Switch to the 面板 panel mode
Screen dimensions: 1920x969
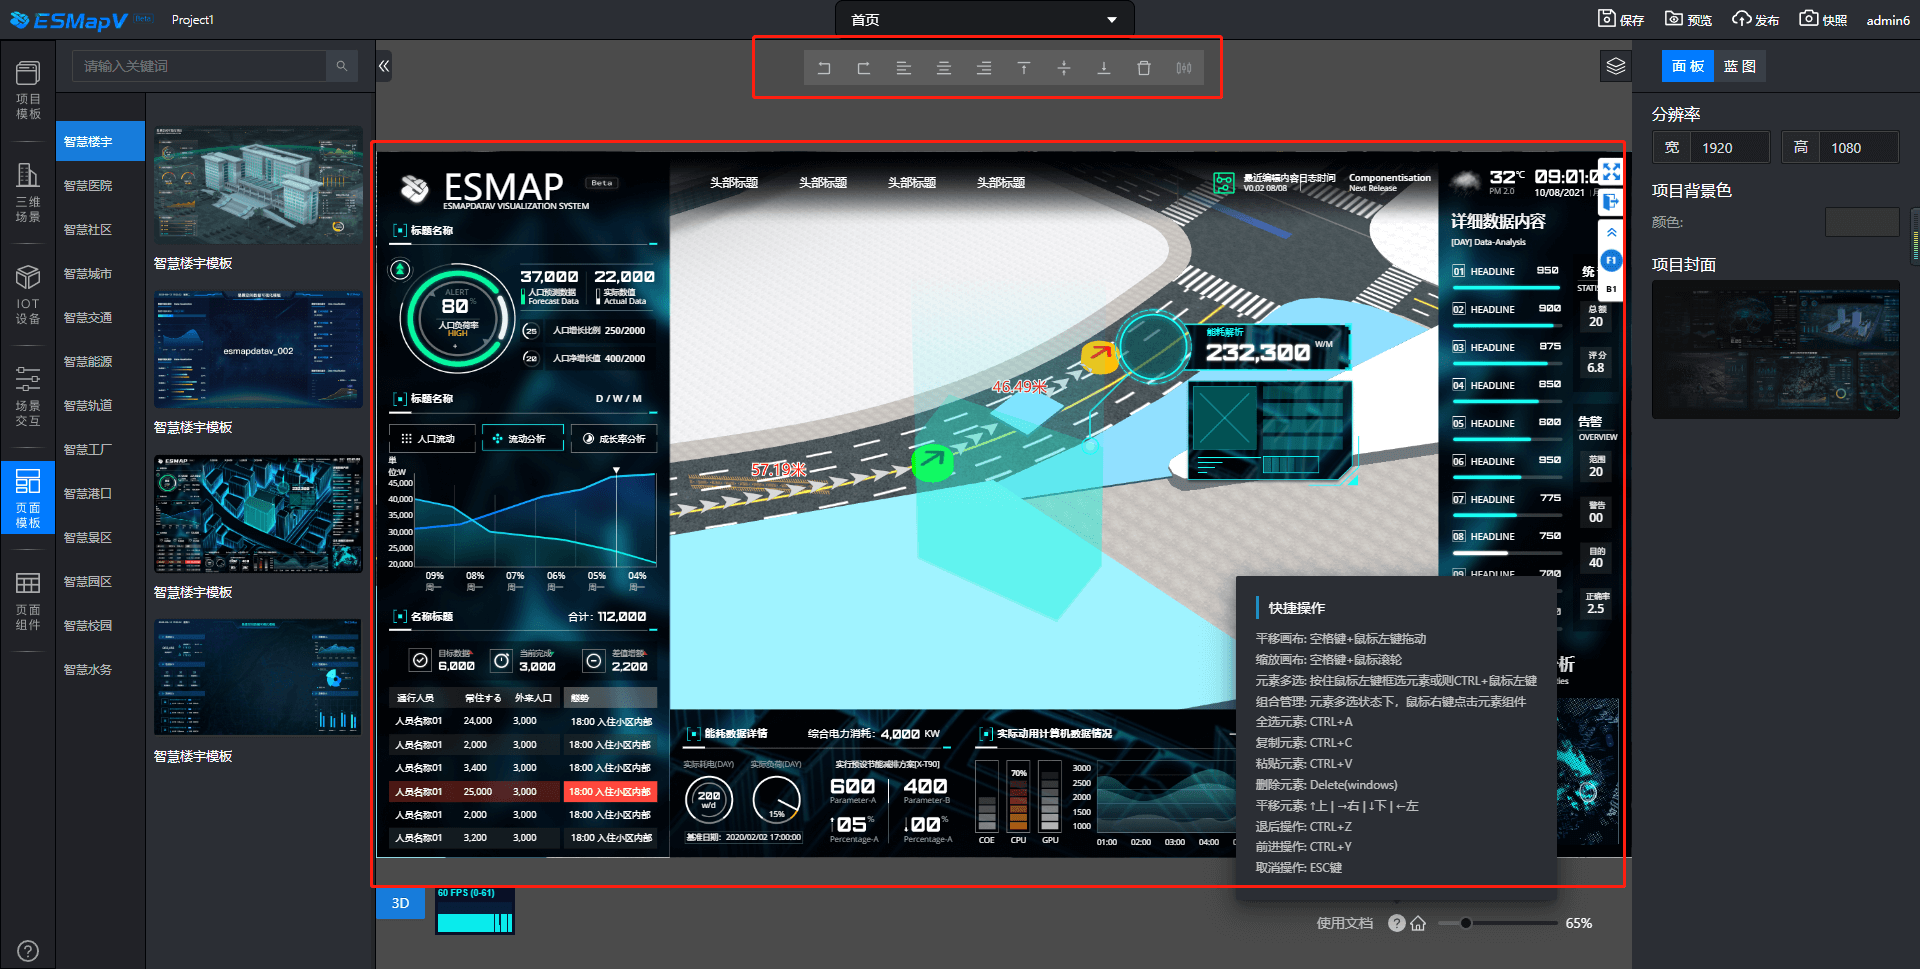pos(1688,66)
